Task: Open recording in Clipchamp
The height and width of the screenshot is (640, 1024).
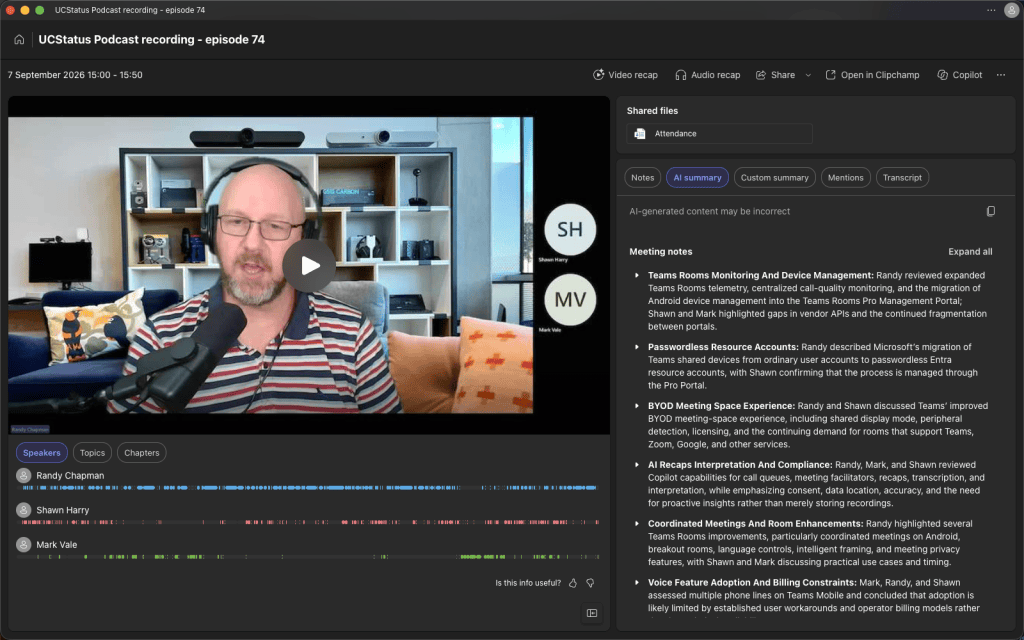Action: [872, 75]
